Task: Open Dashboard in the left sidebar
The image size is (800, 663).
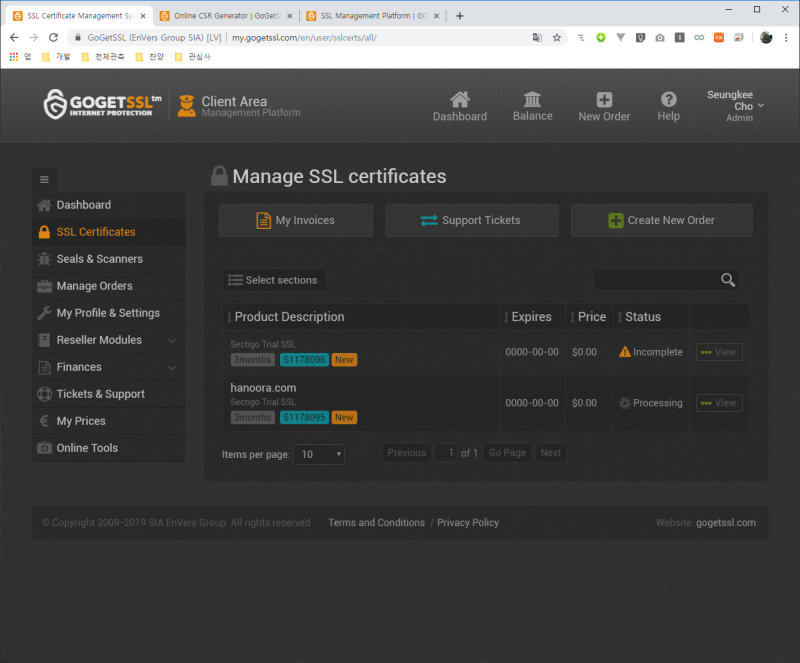Action: [109, 205]
